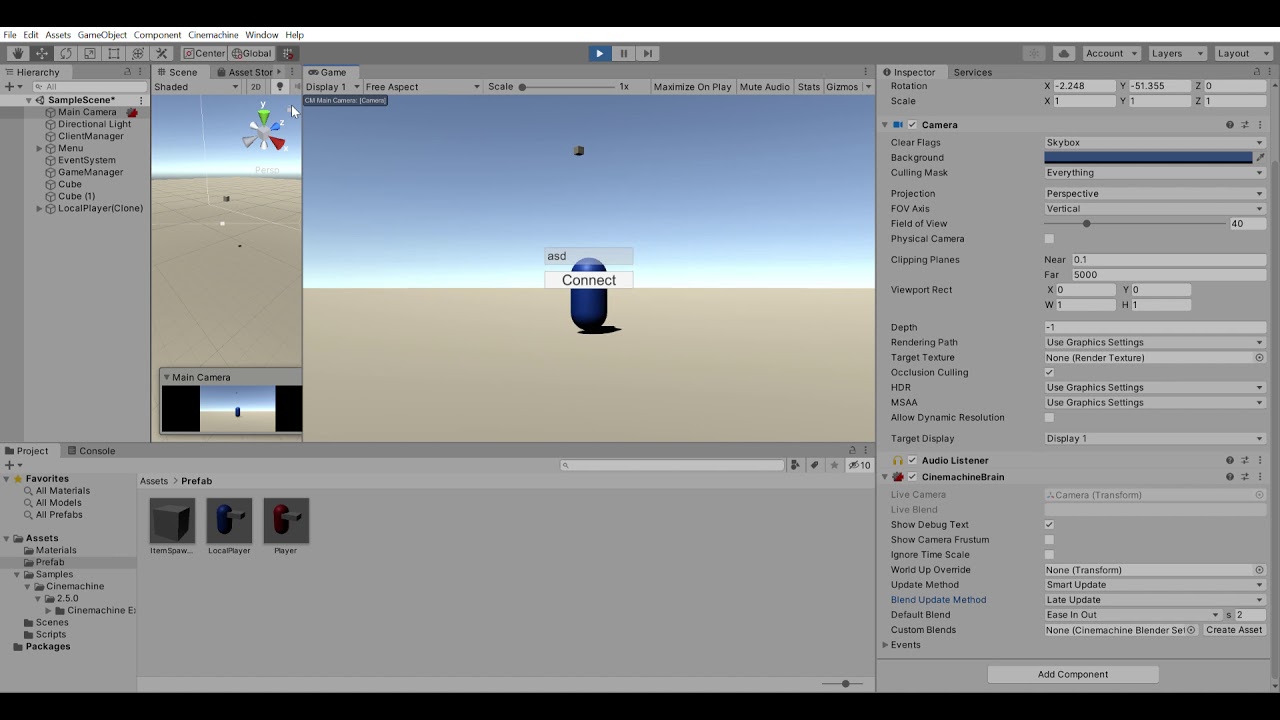Enable the Physical Camera checkbox

point(1049,238)
